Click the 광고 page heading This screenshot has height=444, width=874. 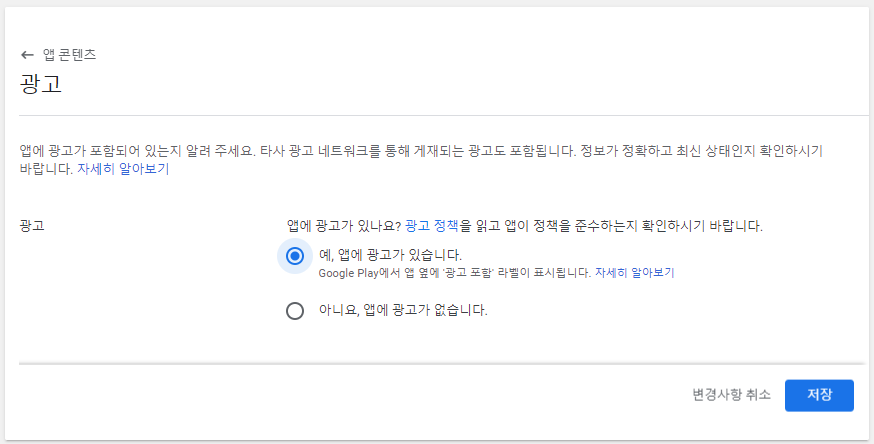pyautogui.click(x=41, y=83)
